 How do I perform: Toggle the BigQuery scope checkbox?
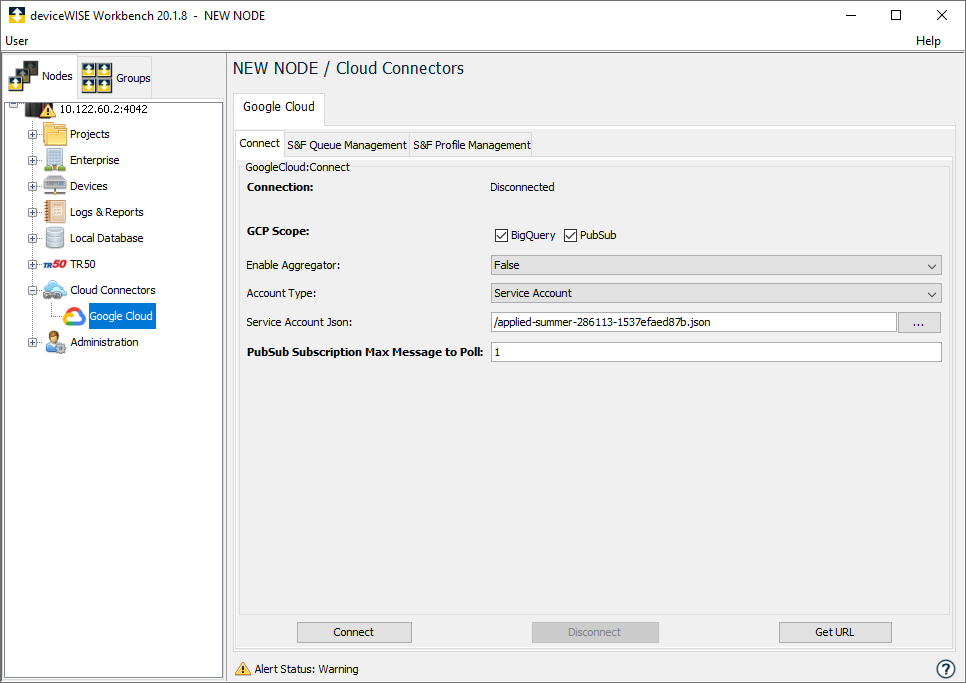point(501,235)
